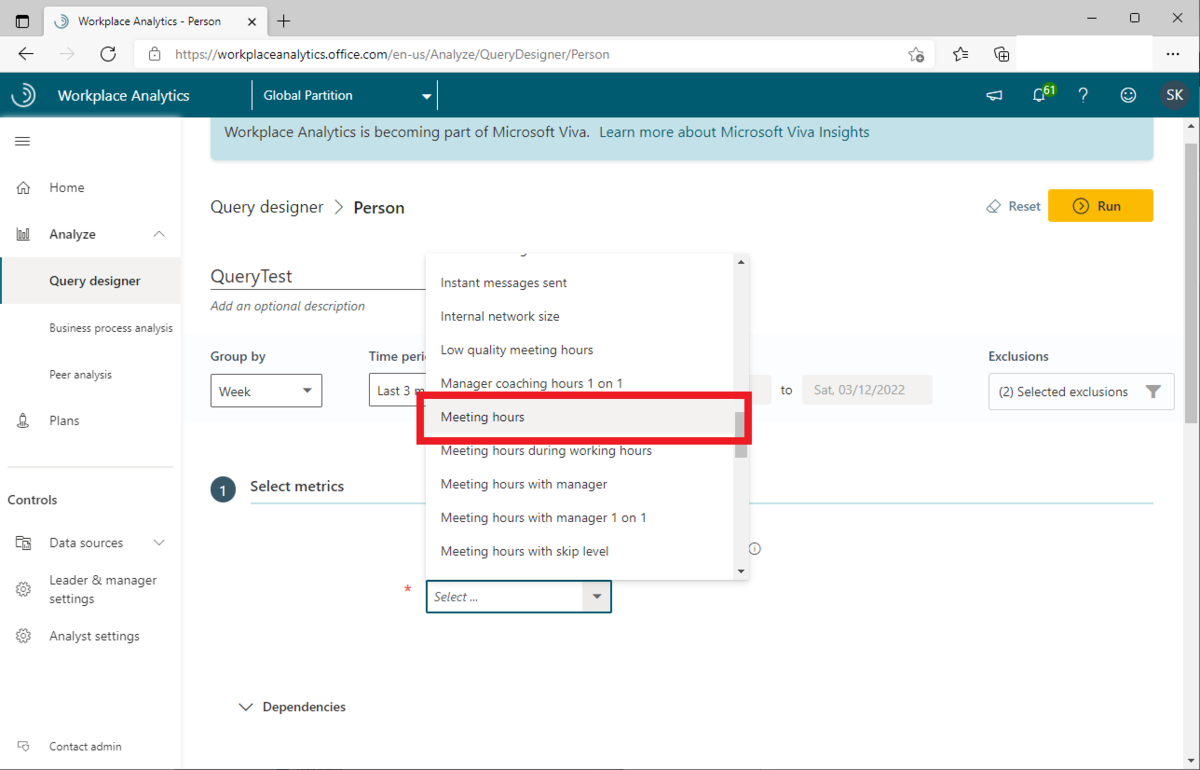Add this page to favorites

tap(916, 54)
